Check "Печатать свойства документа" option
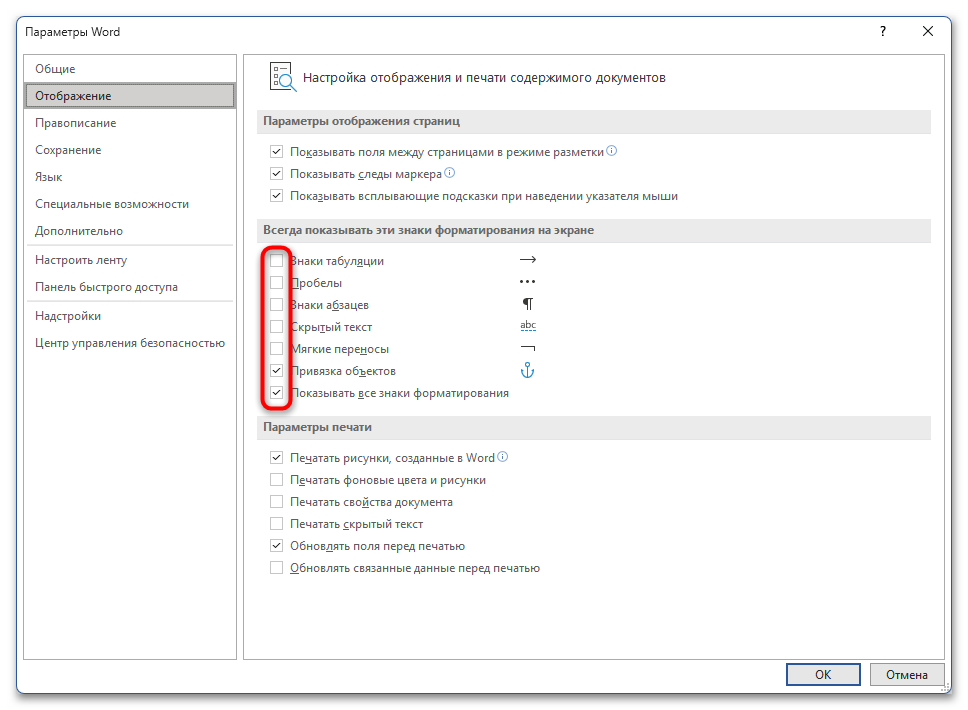Screen dimensions: 968x710 tap(277, 502)
